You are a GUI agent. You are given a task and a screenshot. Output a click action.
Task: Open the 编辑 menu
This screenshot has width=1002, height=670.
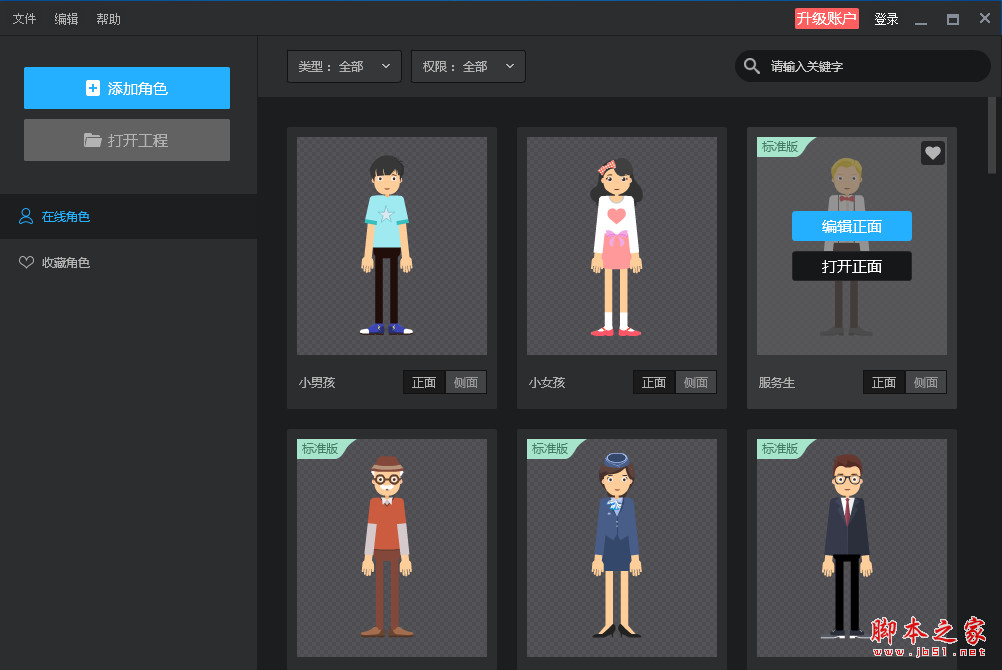[66, 19]
